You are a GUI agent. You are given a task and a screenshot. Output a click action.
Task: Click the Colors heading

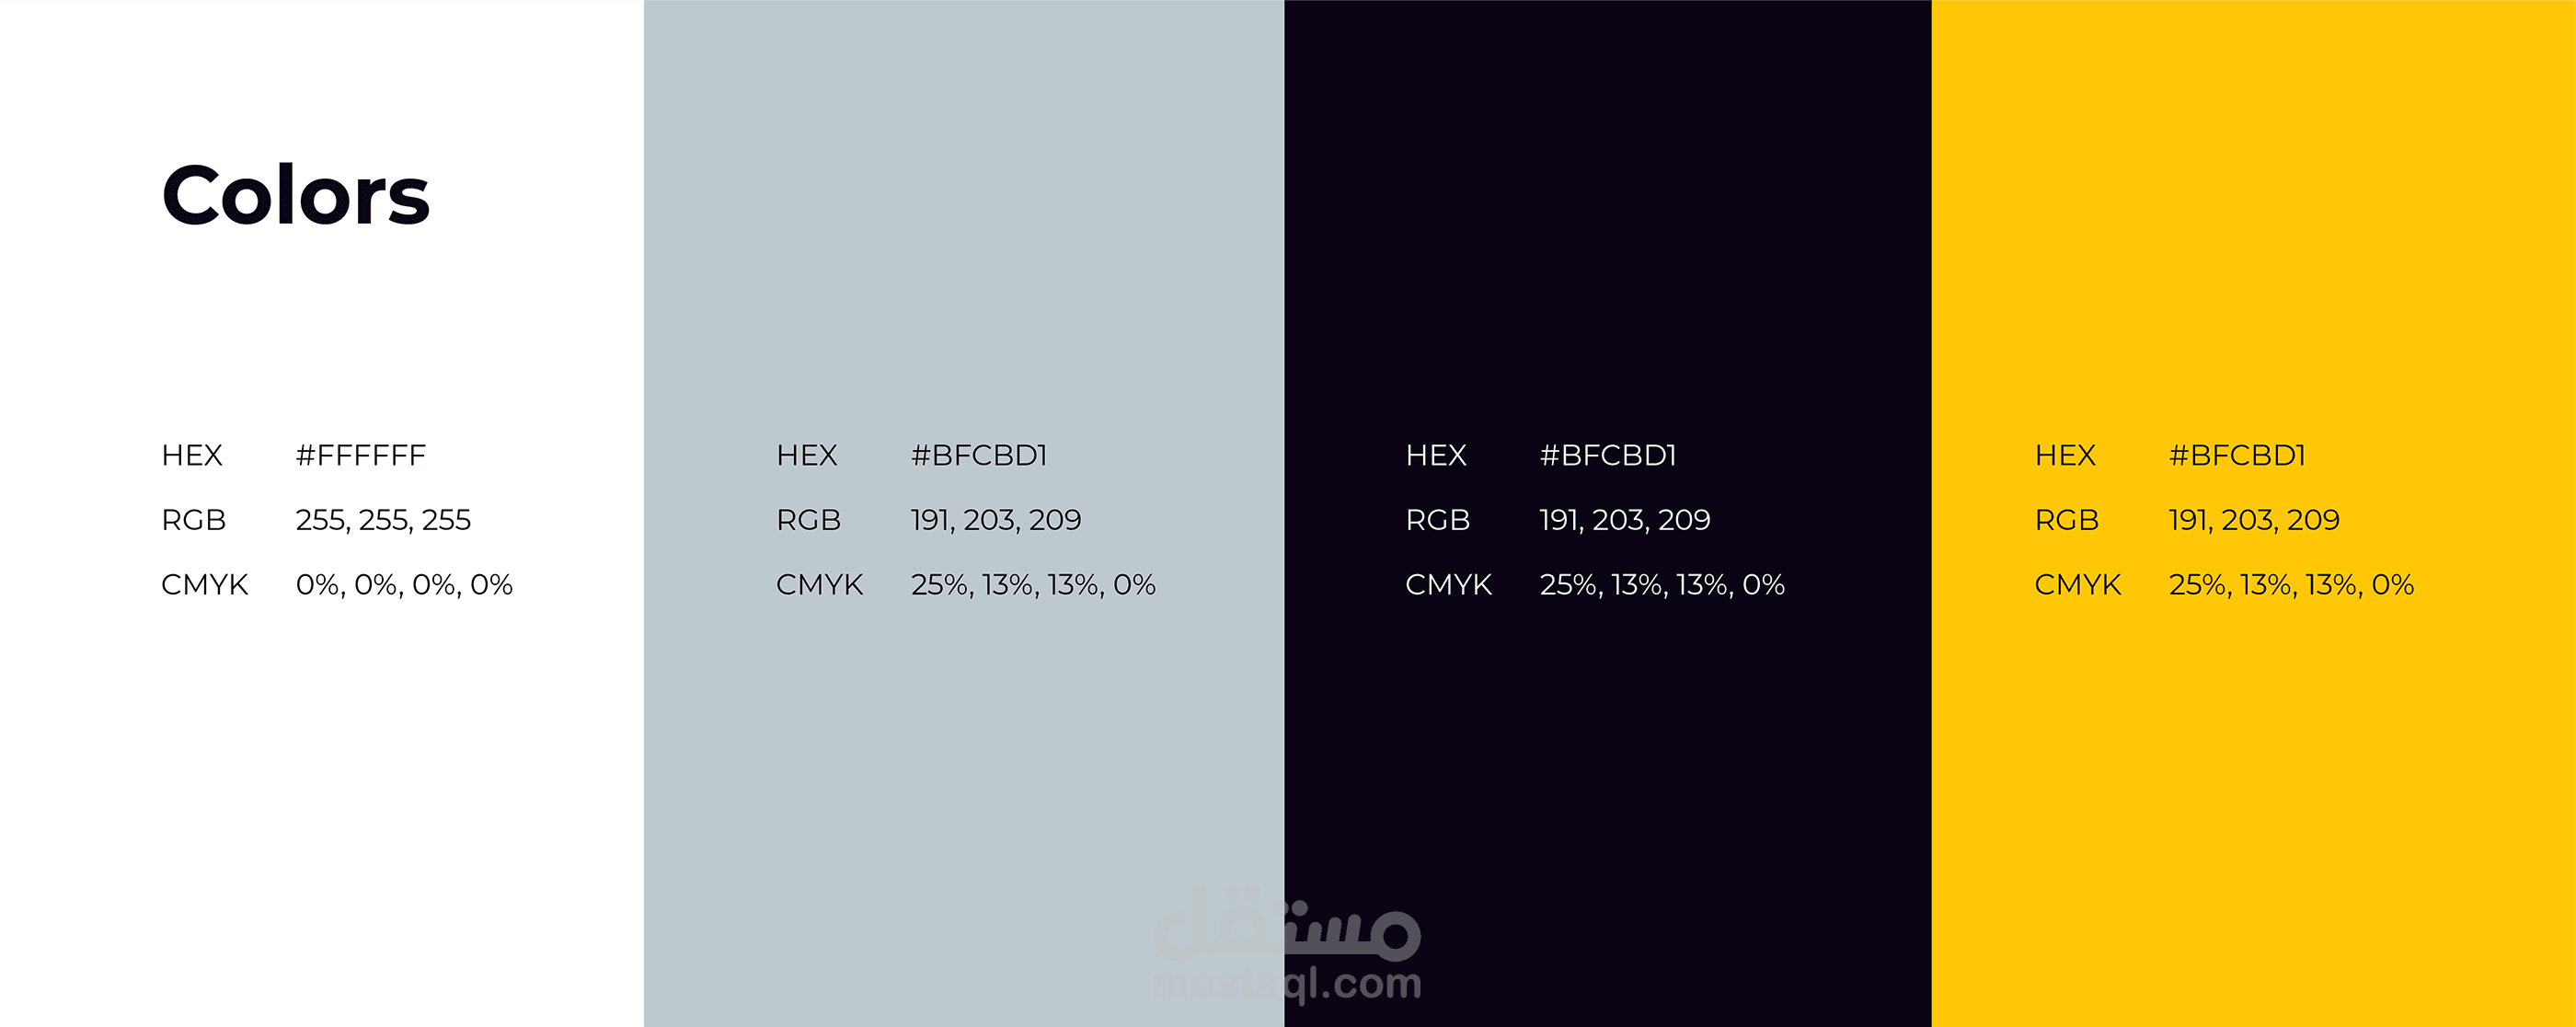coord(295,194)
